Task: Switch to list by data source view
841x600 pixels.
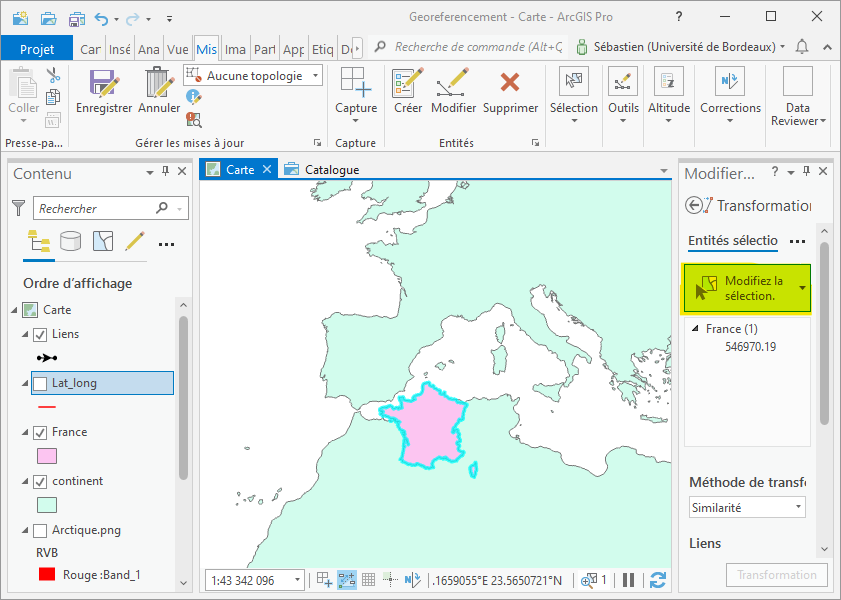Action: pyautogui.click(x=71, y=241)
